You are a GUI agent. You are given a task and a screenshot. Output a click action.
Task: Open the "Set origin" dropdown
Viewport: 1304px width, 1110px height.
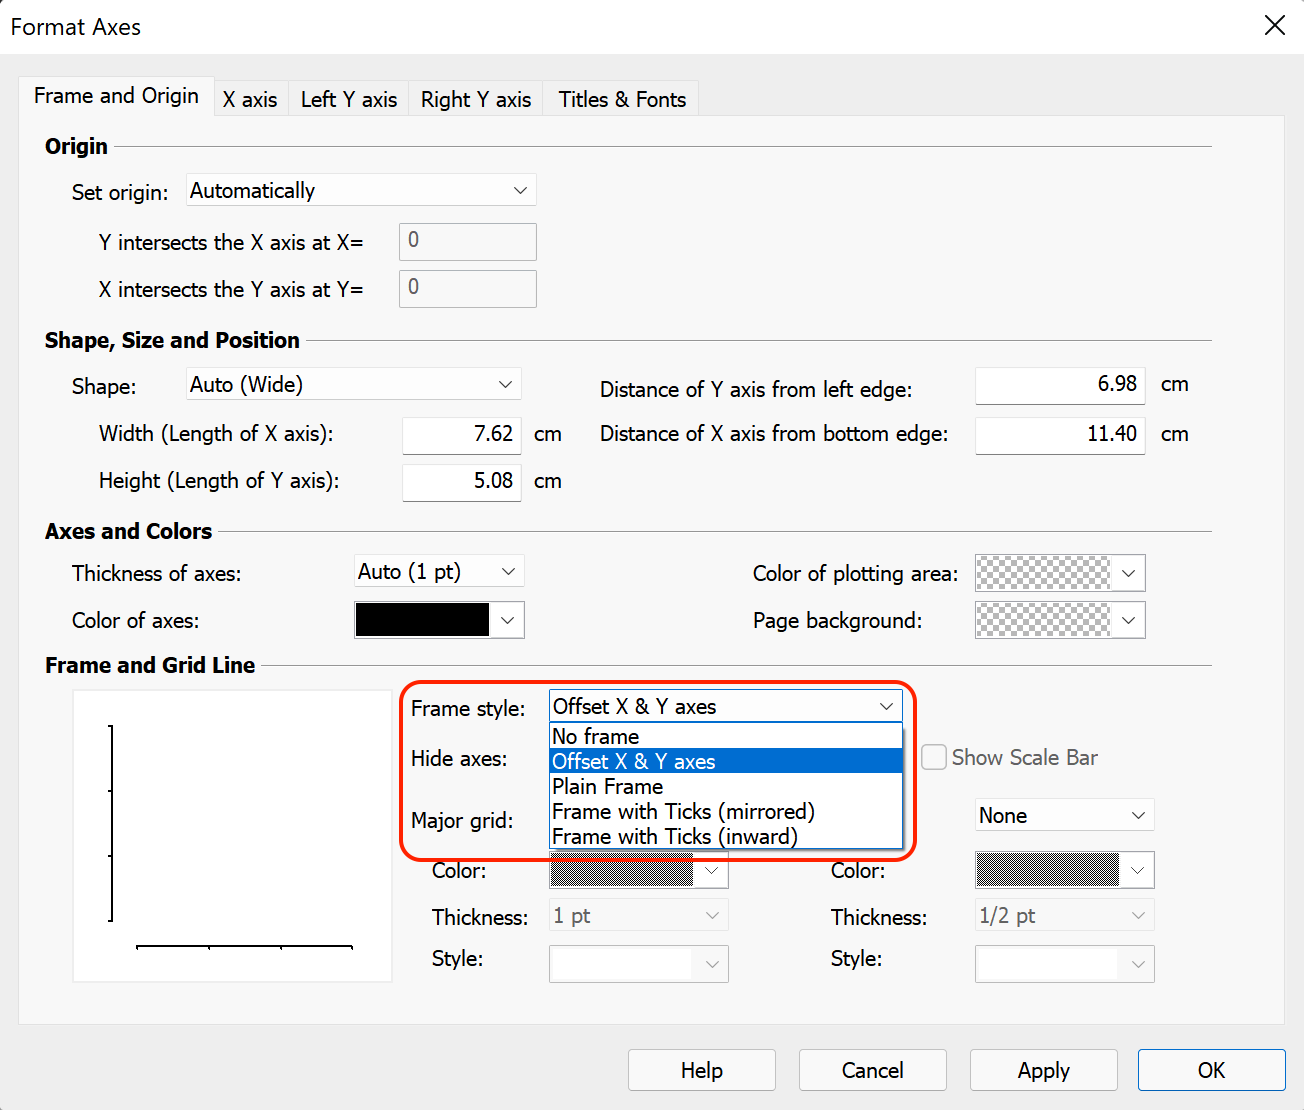point(360,190)
